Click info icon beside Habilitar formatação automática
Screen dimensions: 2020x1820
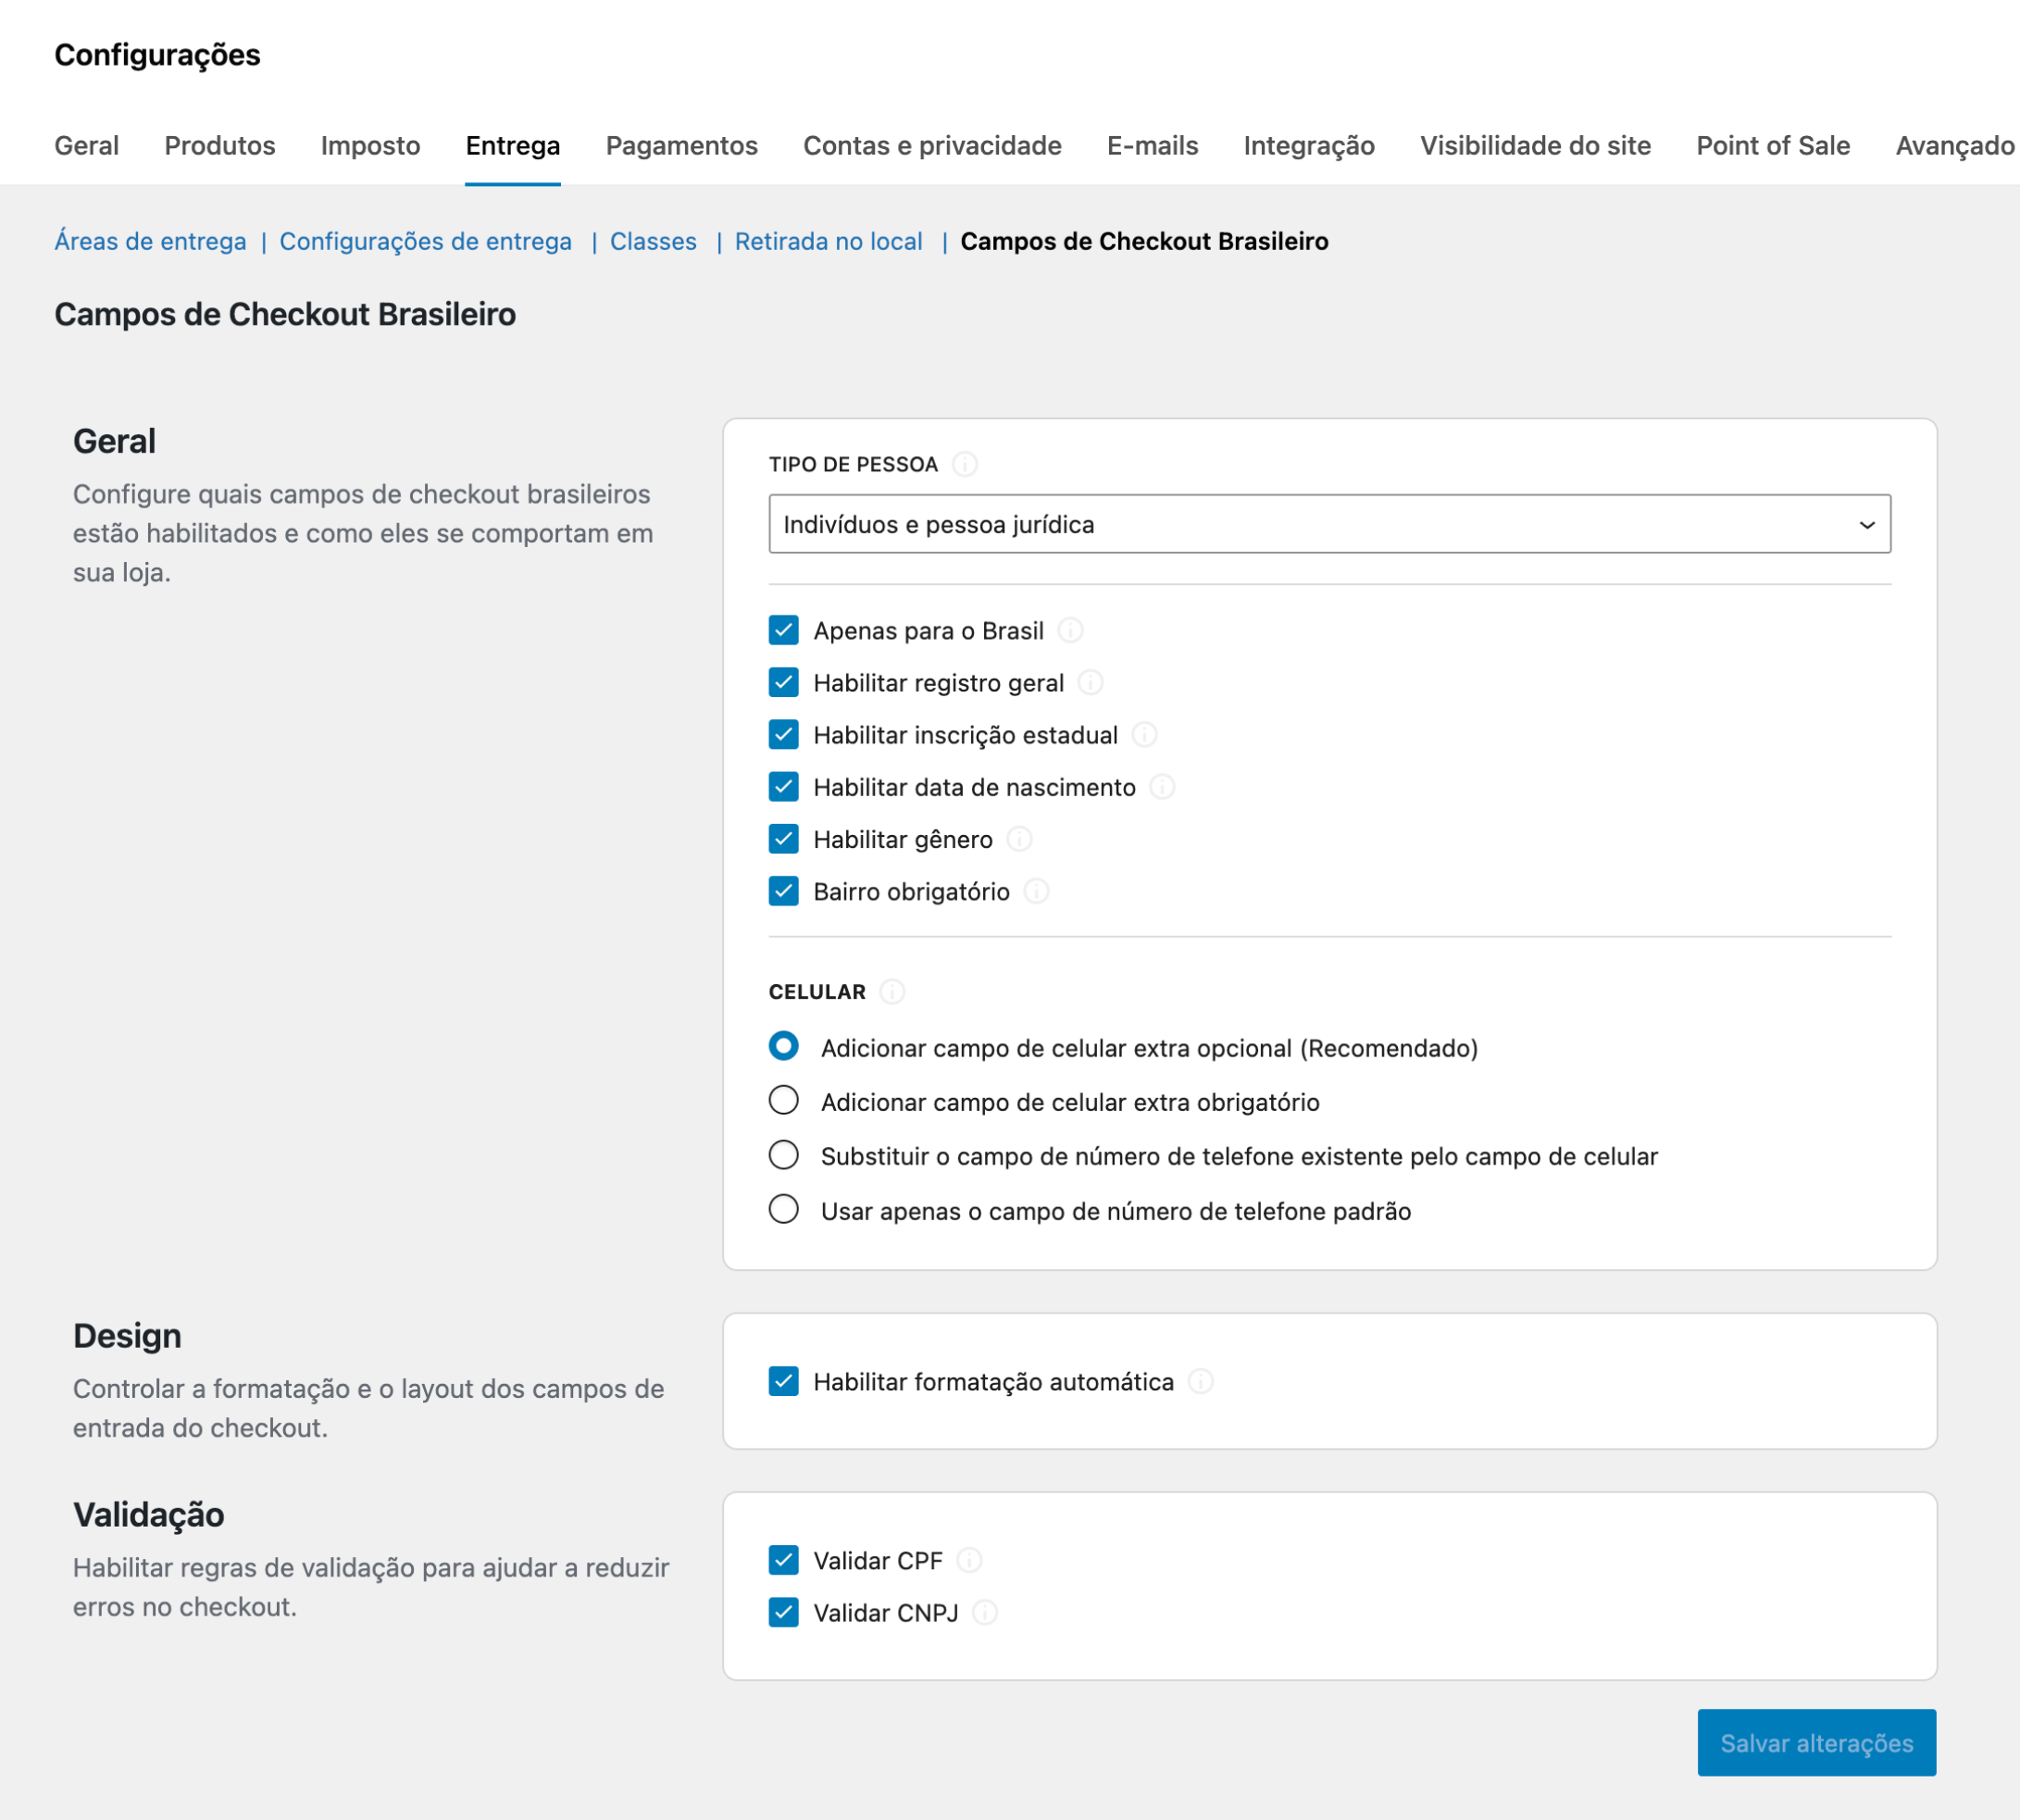1200,1382
